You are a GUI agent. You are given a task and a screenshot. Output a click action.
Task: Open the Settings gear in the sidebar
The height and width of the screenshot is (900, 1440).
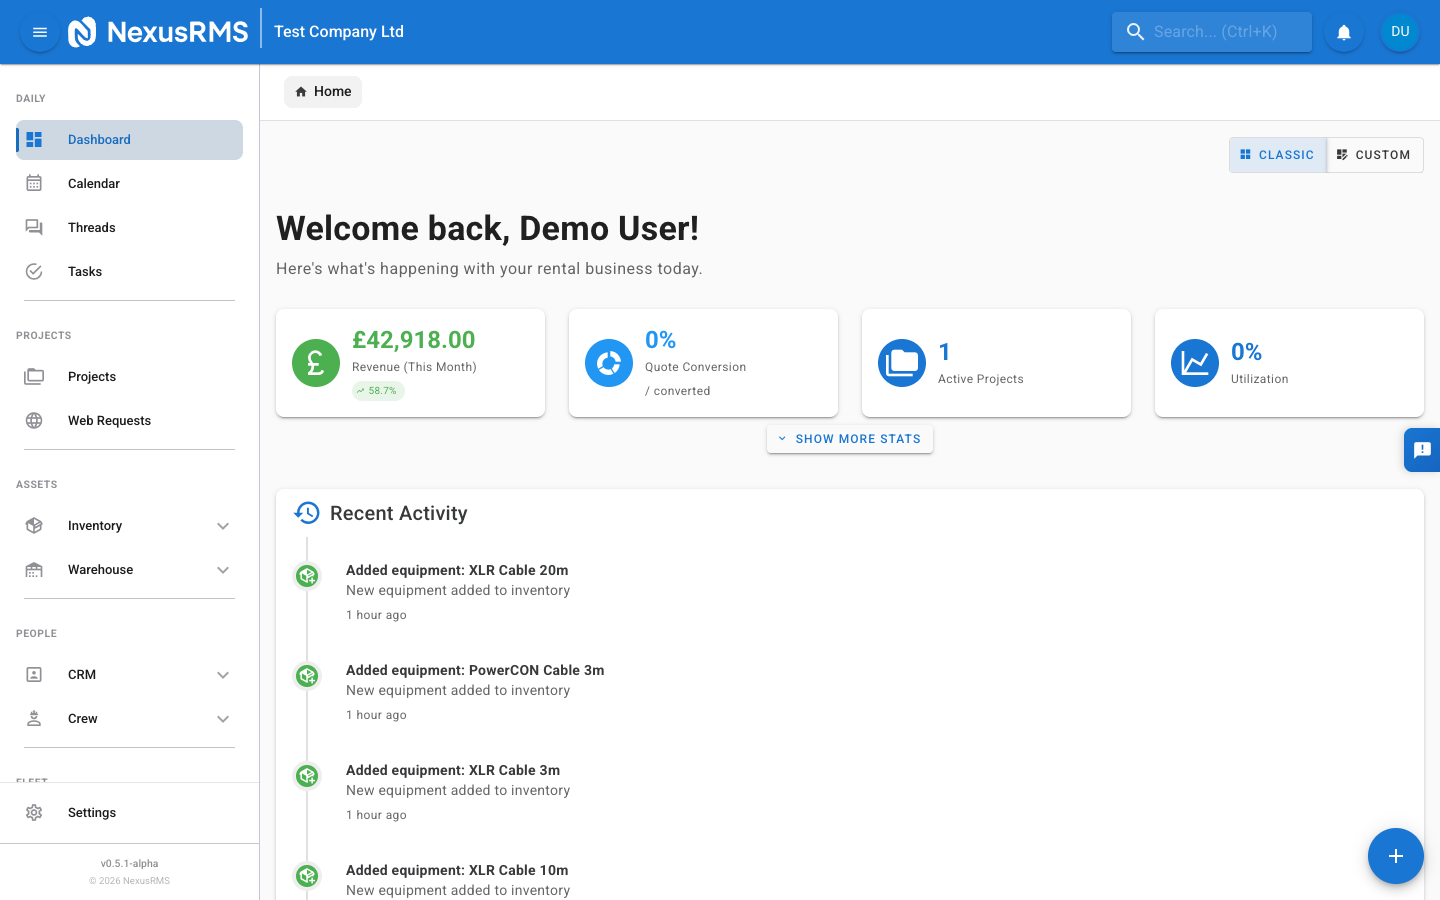click(x=34, y=812)
